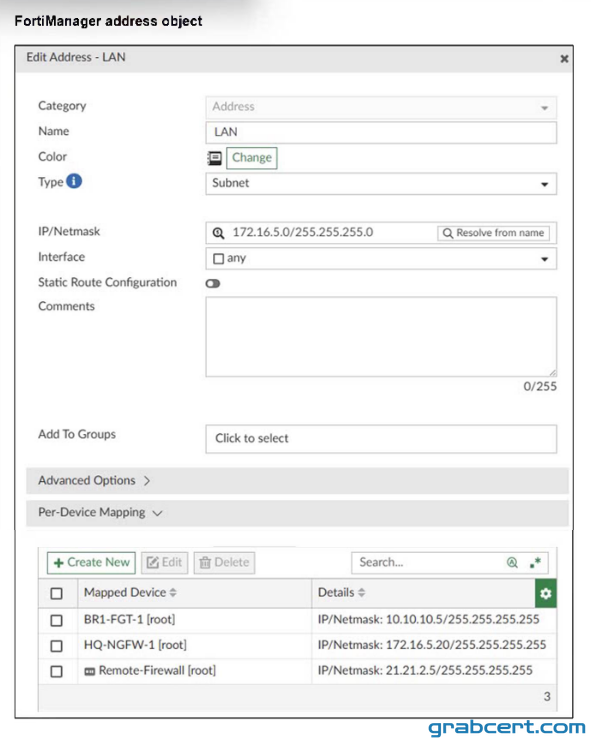
Task: Click Resolve from name button
Action: click(x=493, y=233)
